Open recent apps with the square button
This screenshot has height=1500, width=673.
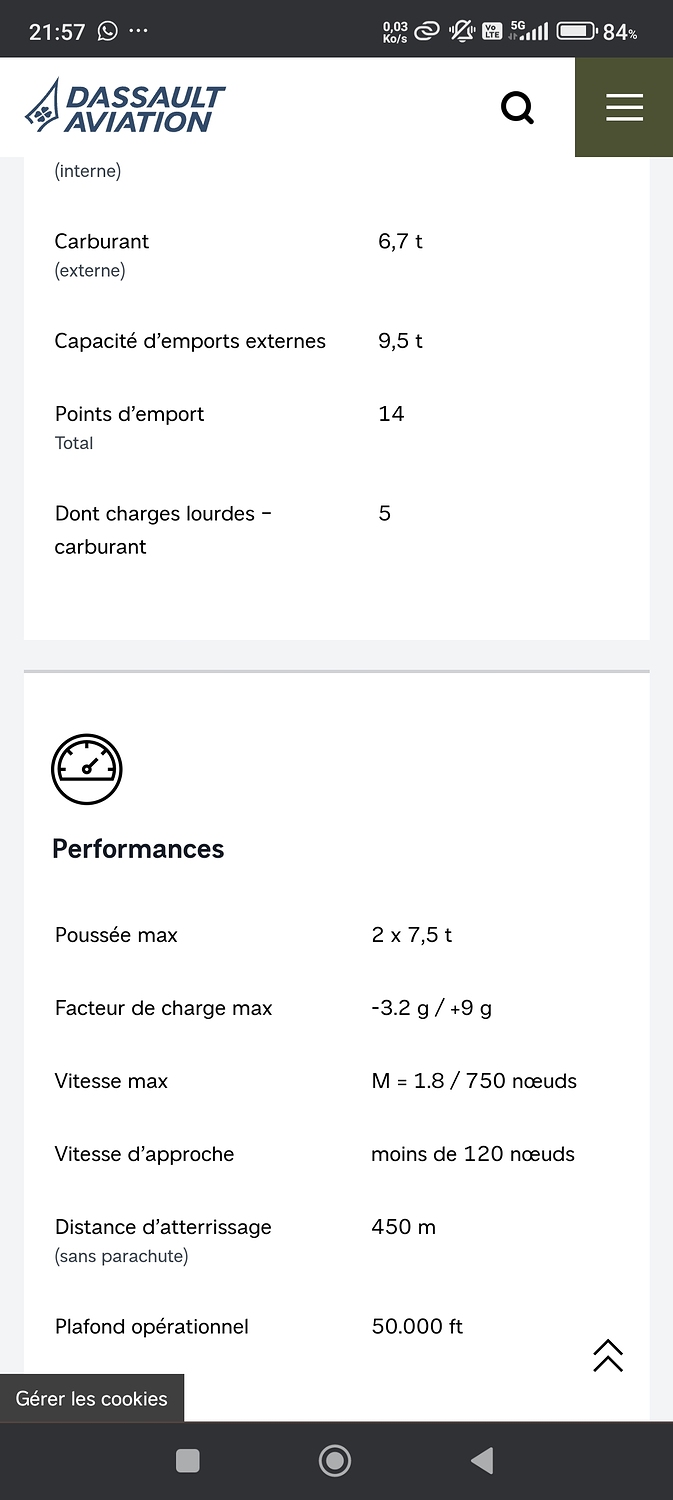point(187,1460)
